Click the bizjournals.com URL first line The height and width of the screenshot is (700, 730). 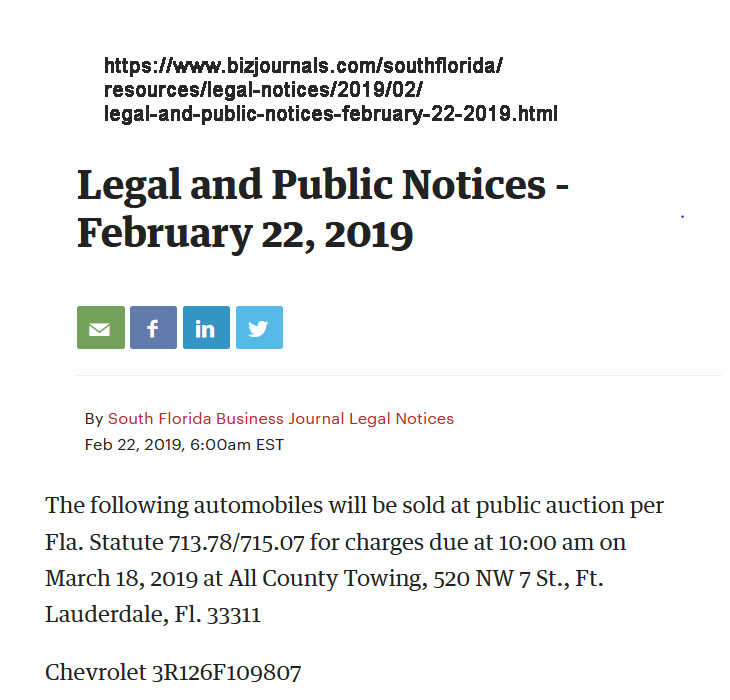303,67
